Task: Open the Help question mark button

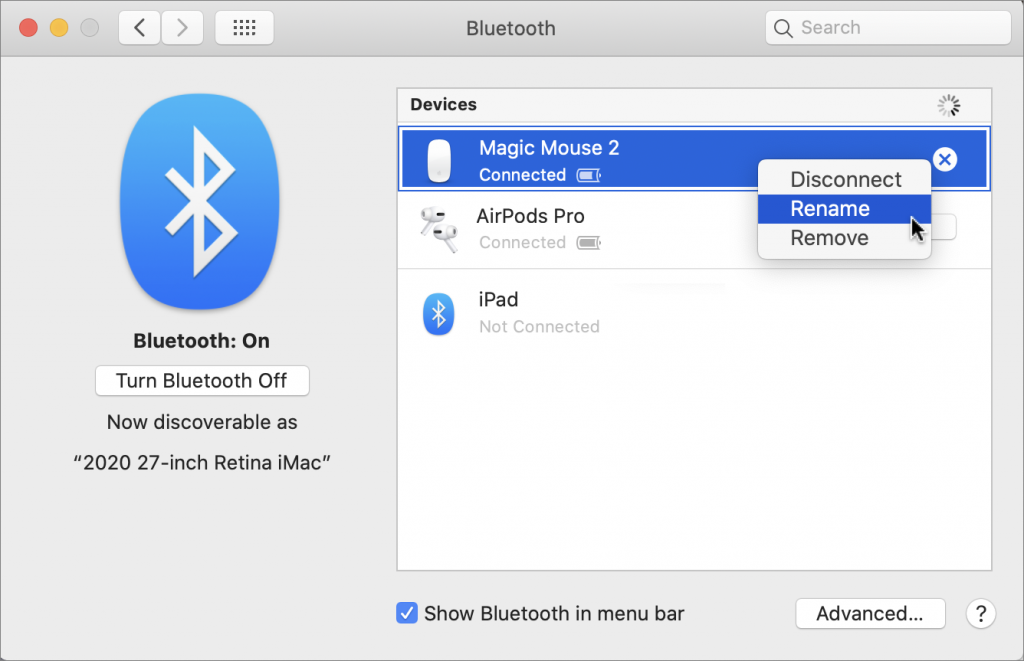Action: click(981, 613)
